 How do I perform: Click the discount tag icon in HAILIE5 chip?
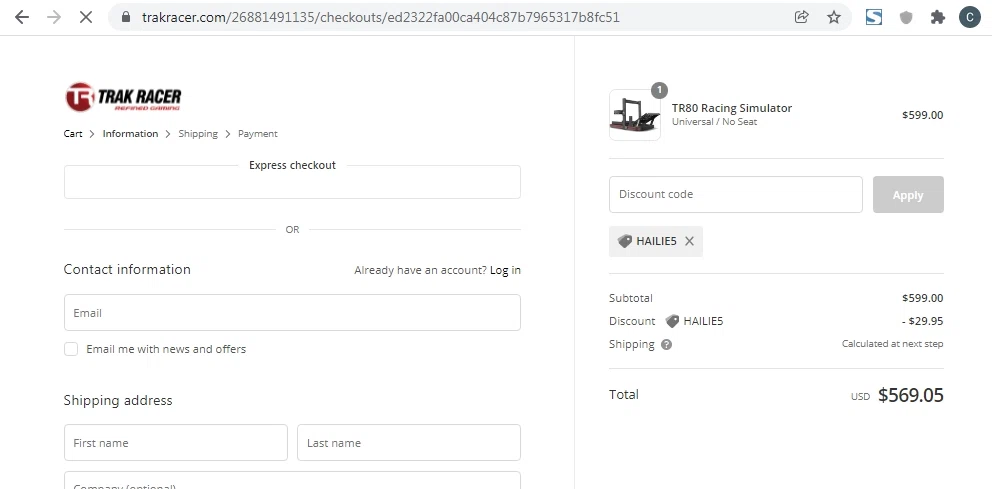coord(624,241)
